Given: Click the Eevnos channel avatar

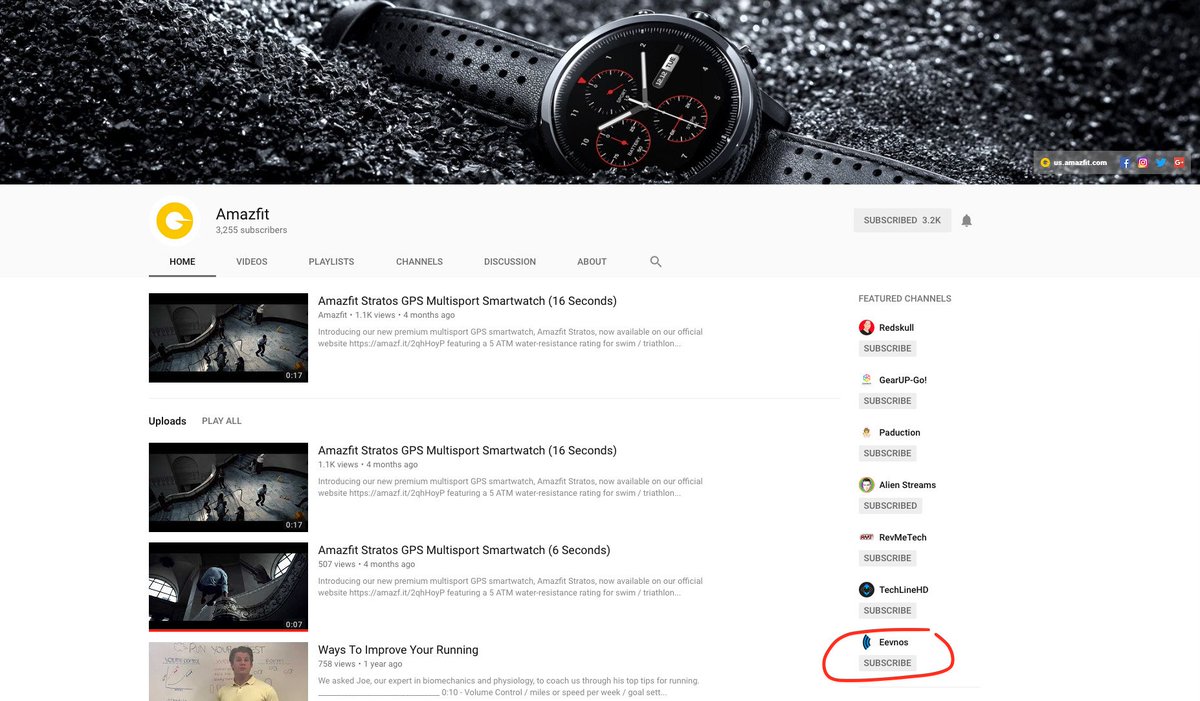Looking at the screenshot, I should [867, 642].
